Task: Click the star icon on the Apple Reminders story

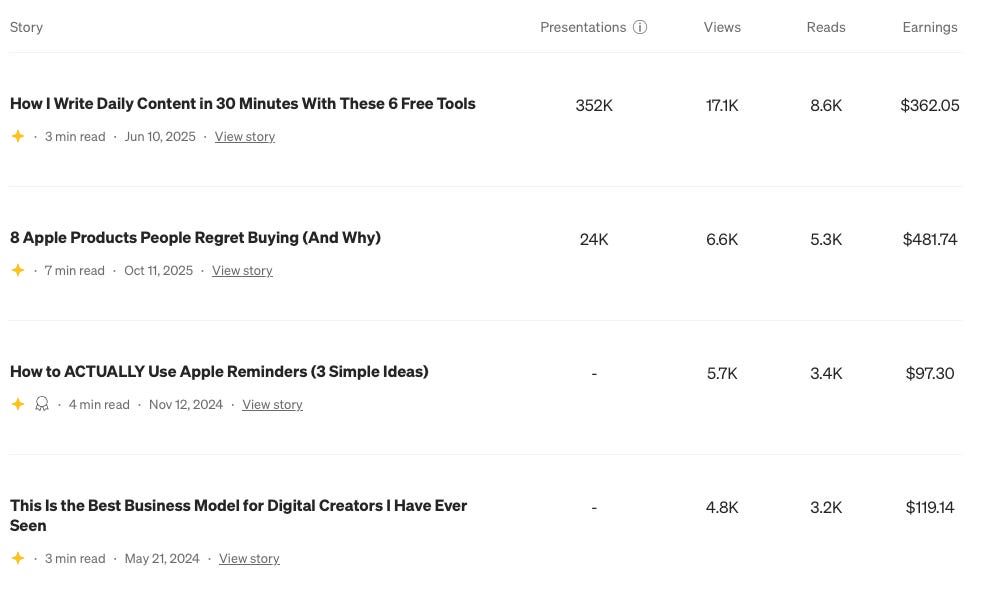Action: coord(18,404)
